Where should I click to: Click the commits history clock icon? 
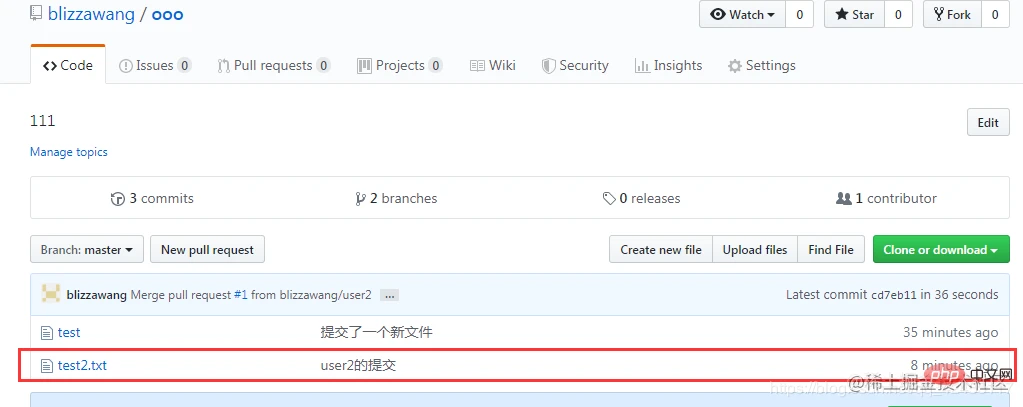click(x=117, y=199)
